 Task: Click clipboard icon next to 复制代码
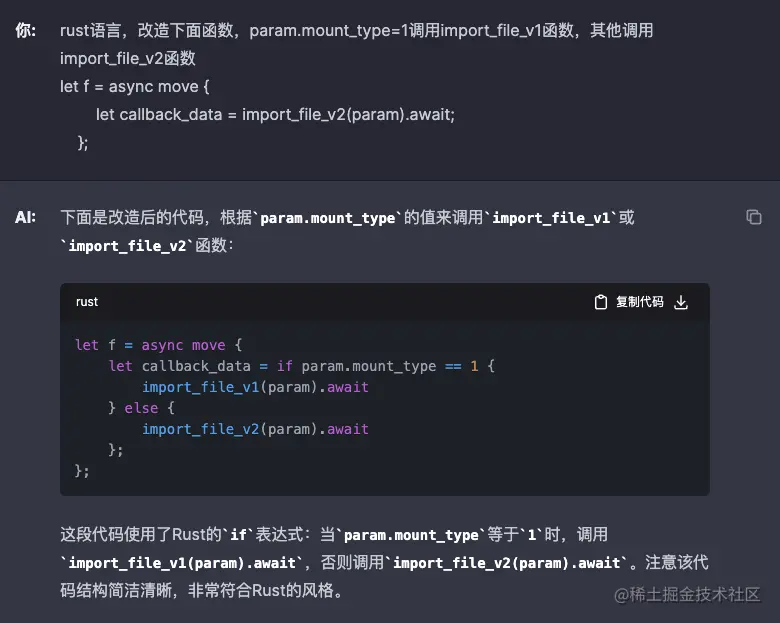(x=601, y=302)
